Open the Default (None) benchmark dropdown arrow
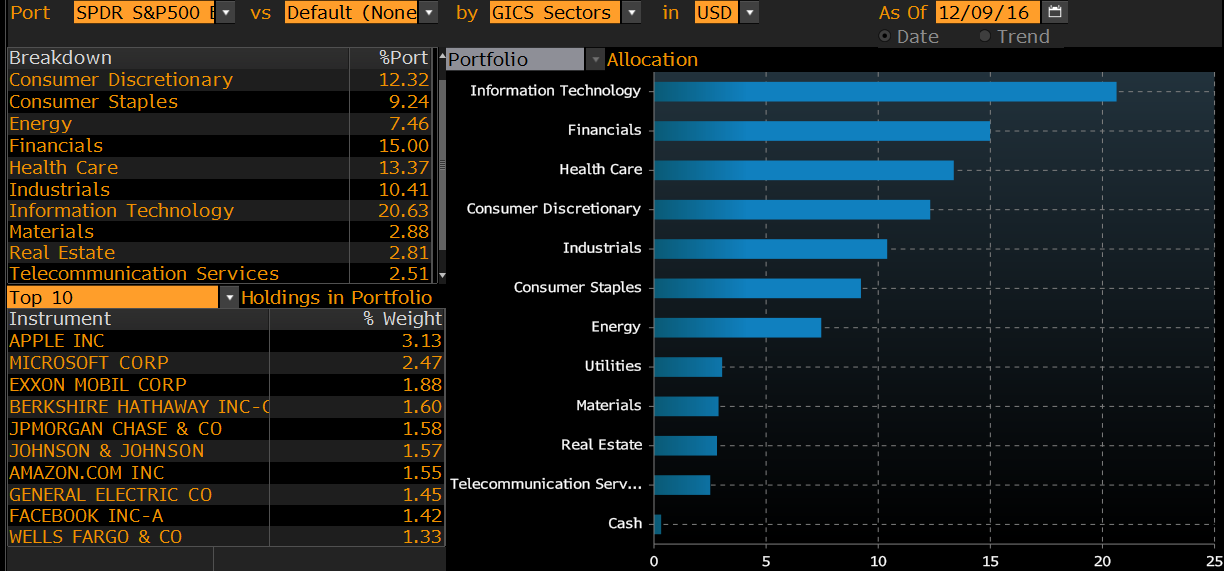Viewport: 1224px width, 571px height. pyautogui.click(x=430, y=12)
